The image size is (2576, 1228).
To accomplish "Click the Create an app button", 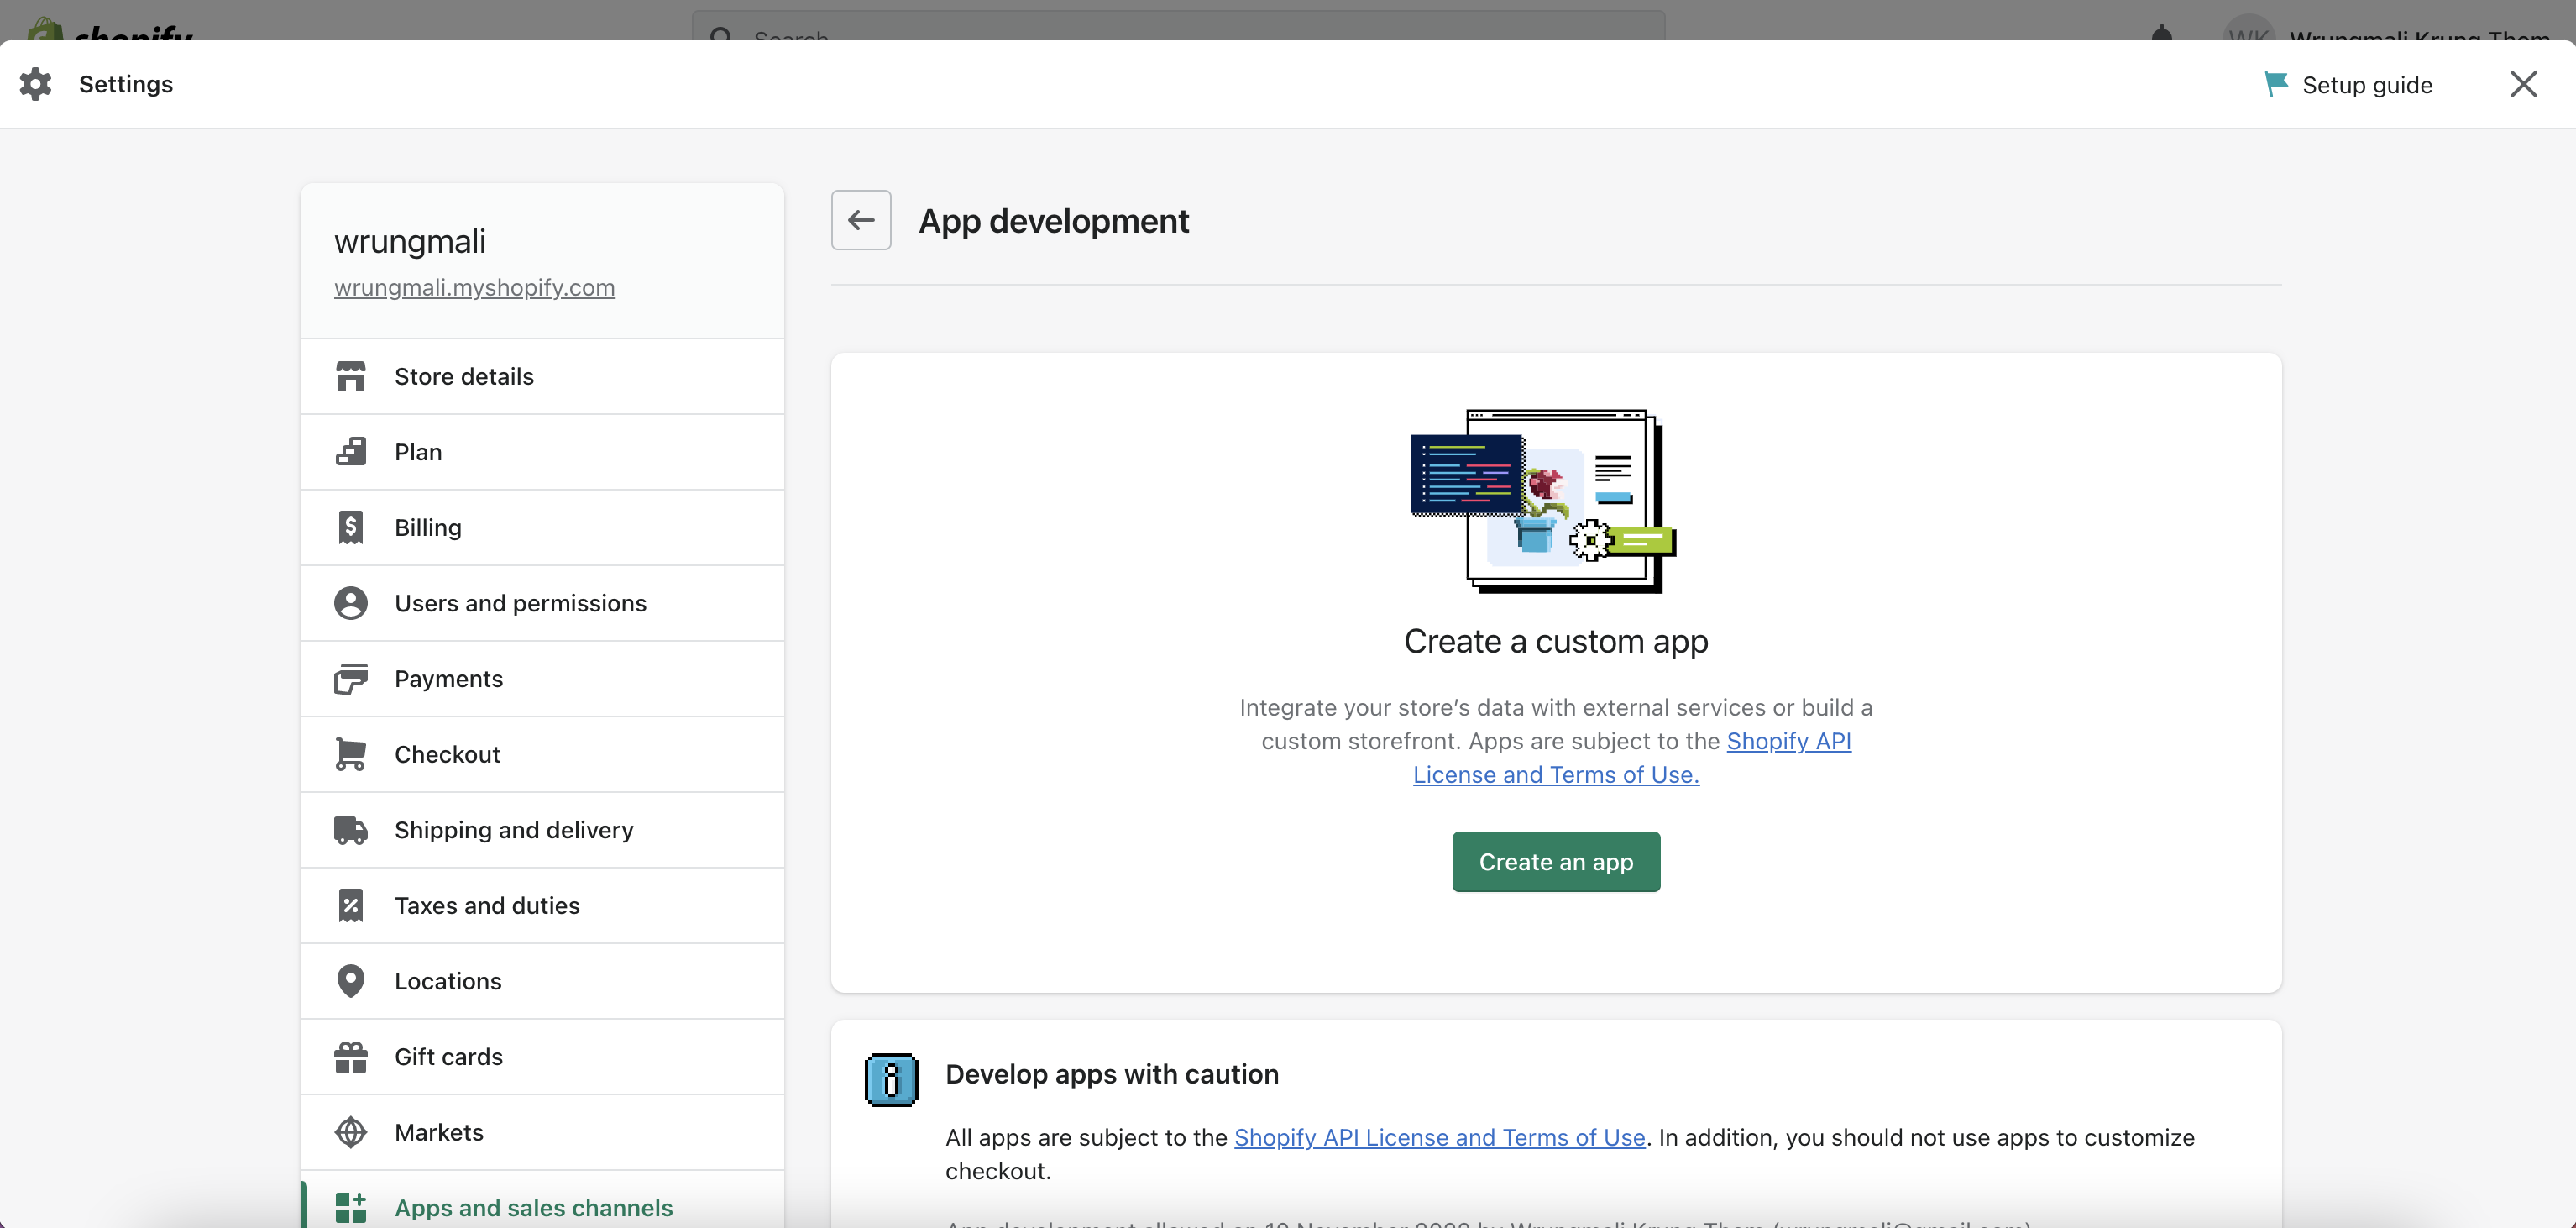I will 1556,862.
